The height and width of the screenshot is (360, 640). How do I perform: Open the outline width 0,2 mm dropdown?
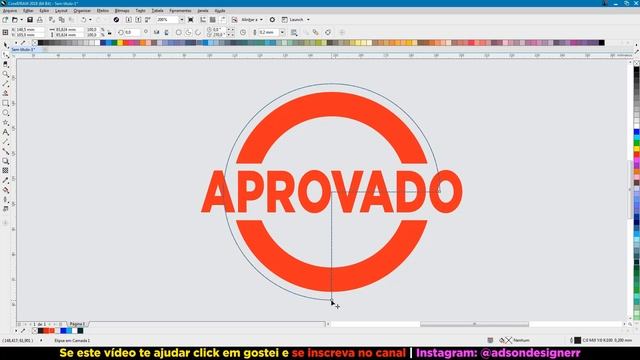pyautogui.click(x=282, y=32)
